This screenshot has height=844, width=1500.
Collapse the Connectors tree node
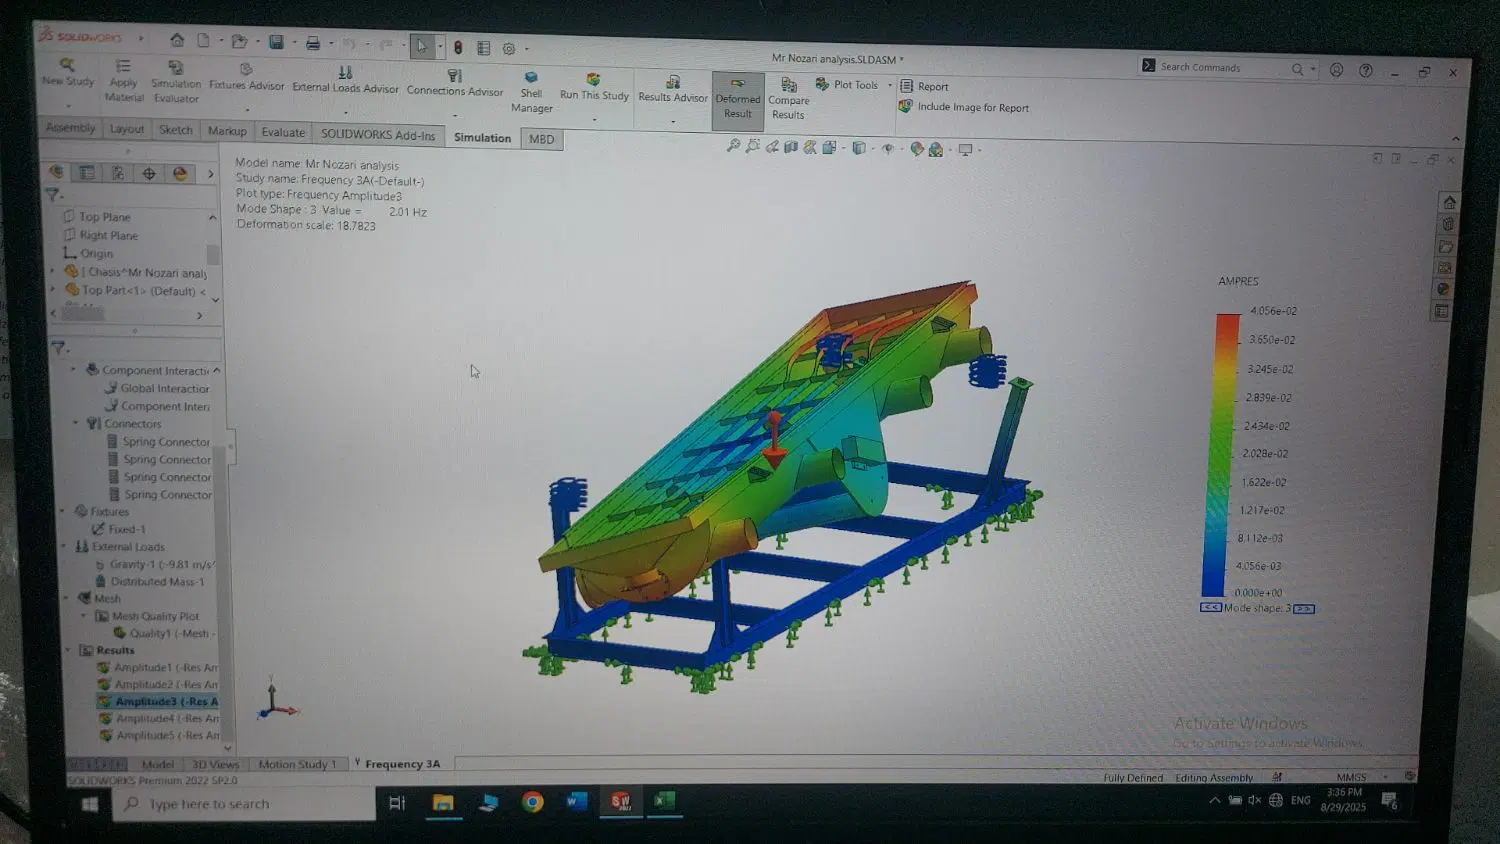(x=76, y=423)
